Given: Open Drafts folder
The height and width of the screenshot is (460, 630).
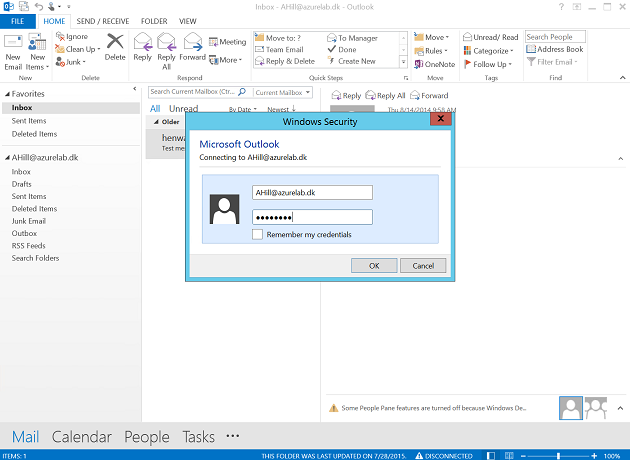Looking at the screenshot, I should [21, 184].
